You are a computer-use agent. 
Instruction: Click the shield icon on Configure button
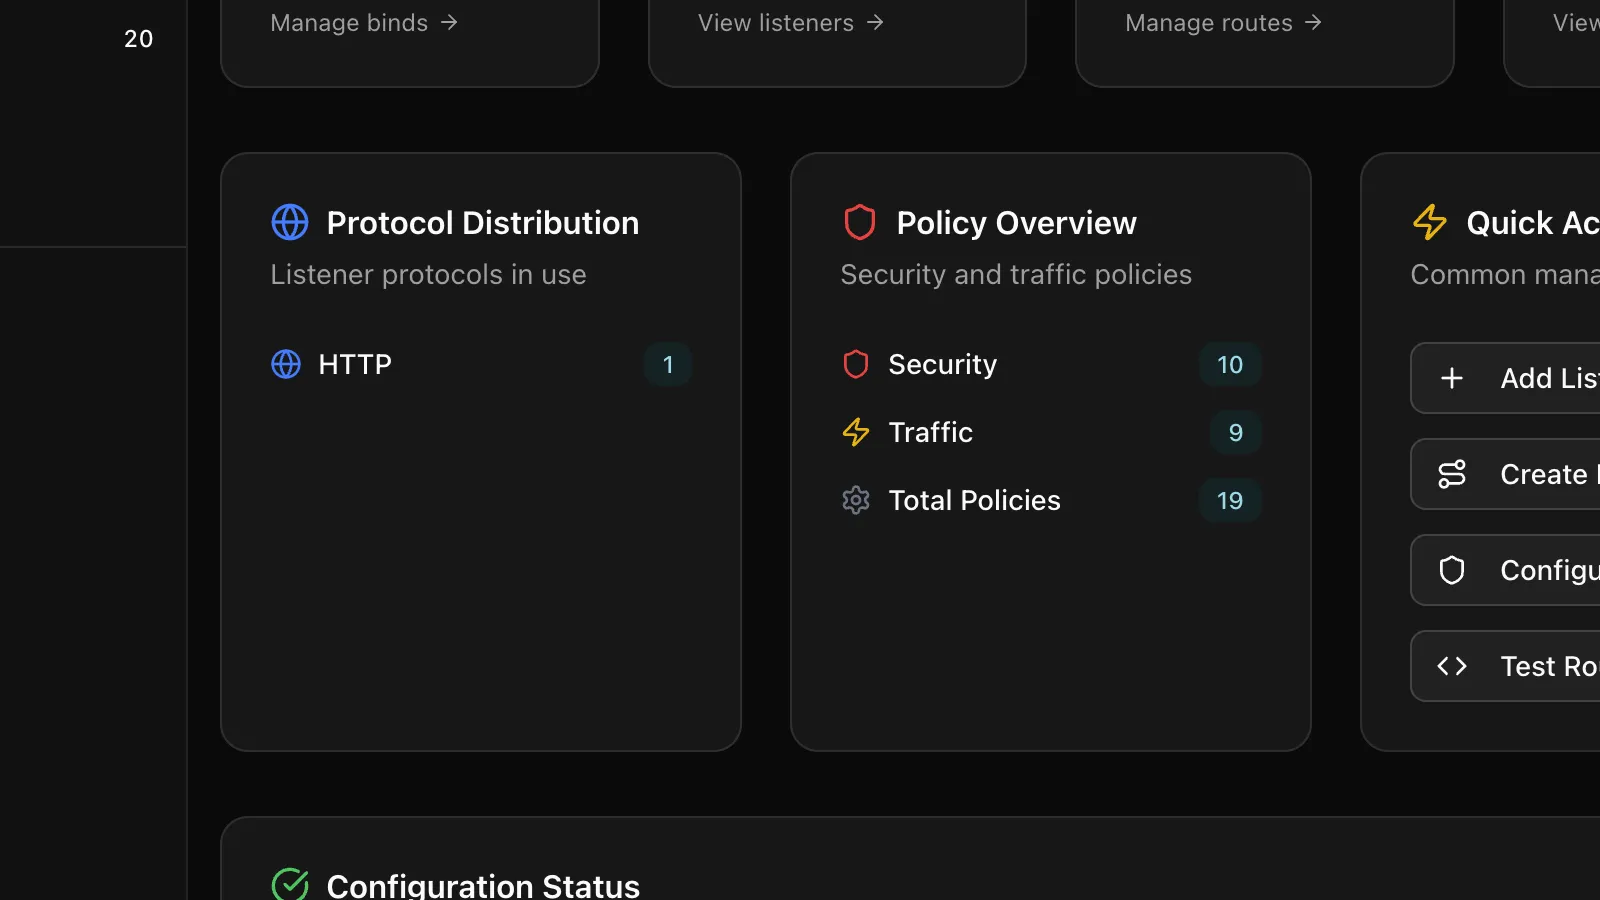(1452, 570)
